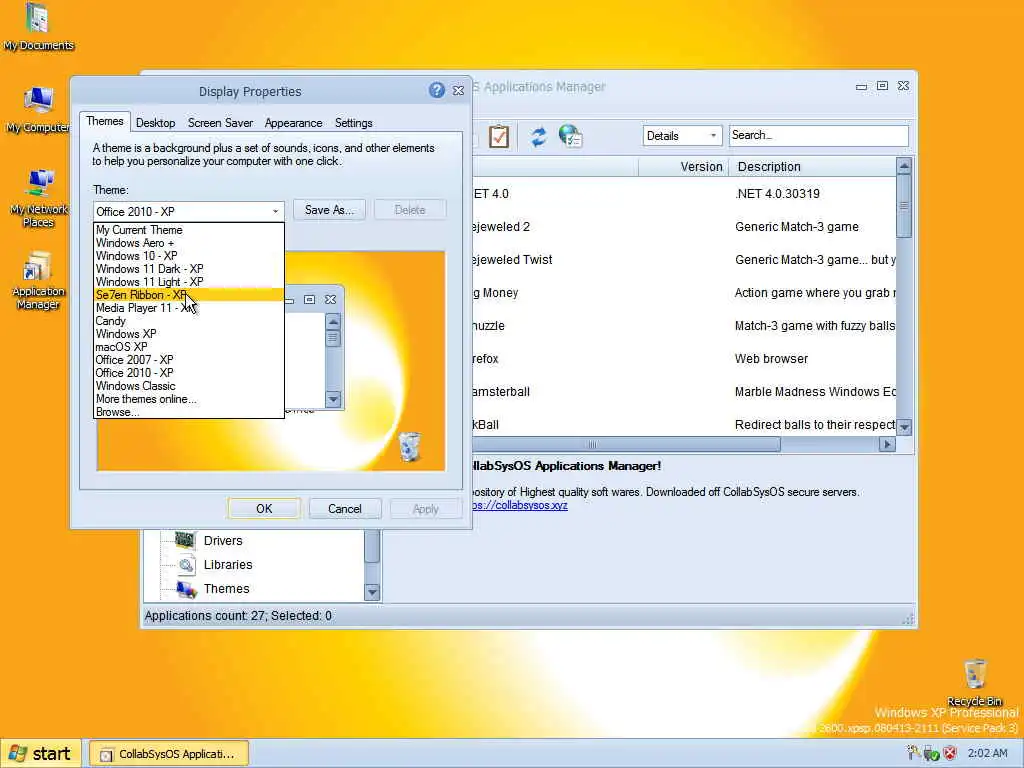Image resolution: width=1024 pixels, height=768 pixels.
Task: Choose the macOS XP theme
Action: point(189,347)
